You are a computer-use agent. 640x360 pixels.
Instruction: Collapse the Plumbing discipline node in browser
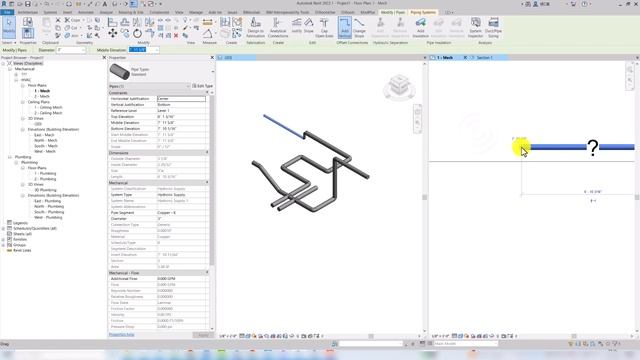10,157
